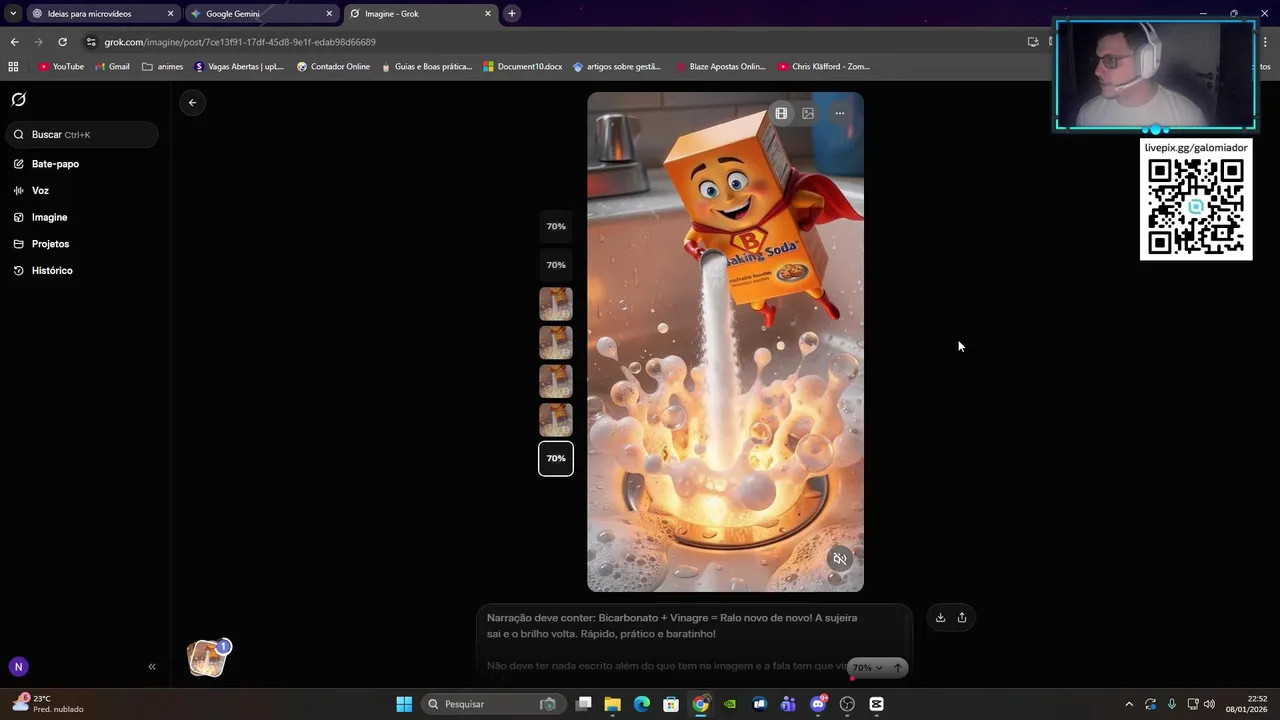Select the highlighted 70% variation at bottom
The width and height of the screenshot is (1280, 720).
point(556,458)
